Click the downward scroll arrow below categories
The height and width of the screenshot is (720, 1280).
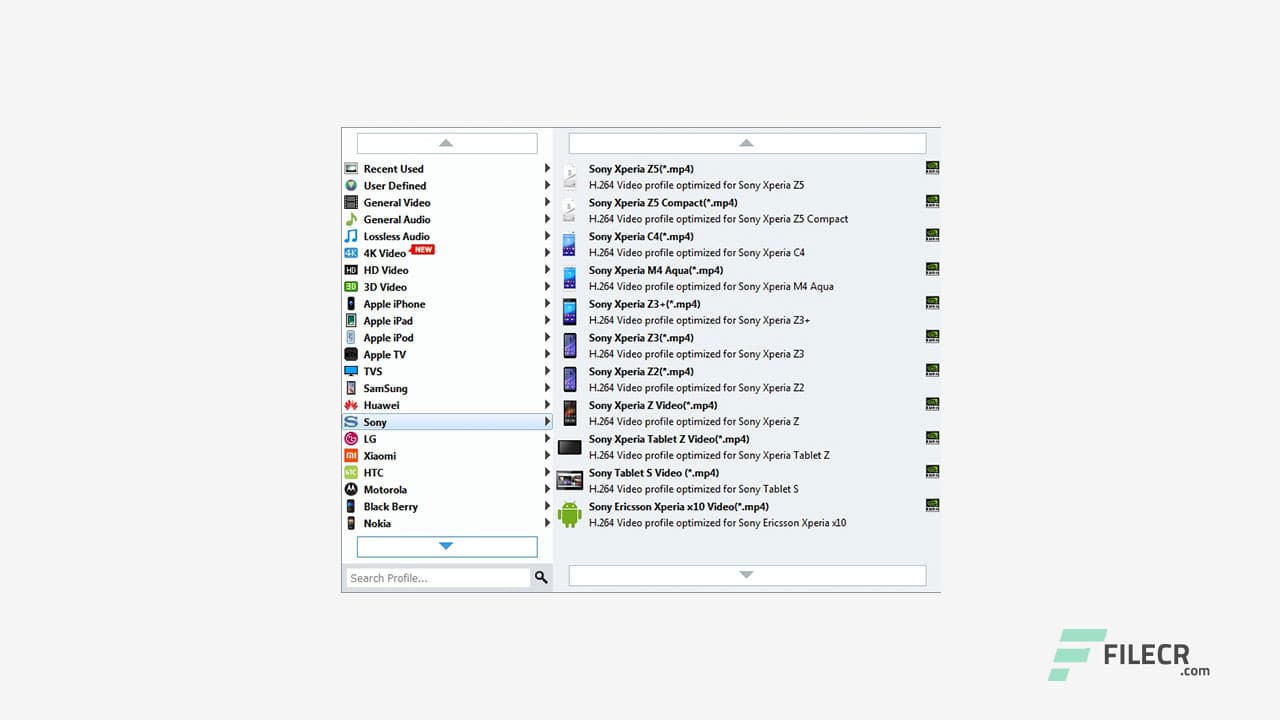click(446, 546)
